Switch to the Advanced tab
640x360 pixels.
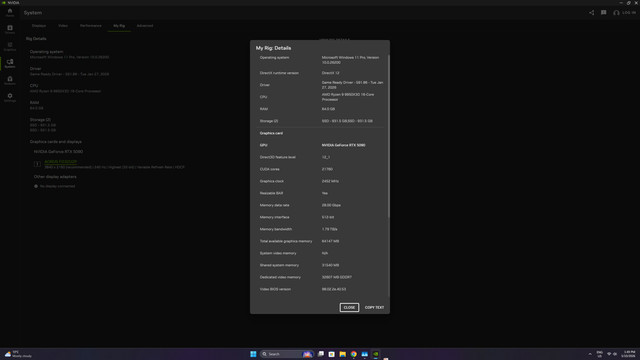(145, 26)
